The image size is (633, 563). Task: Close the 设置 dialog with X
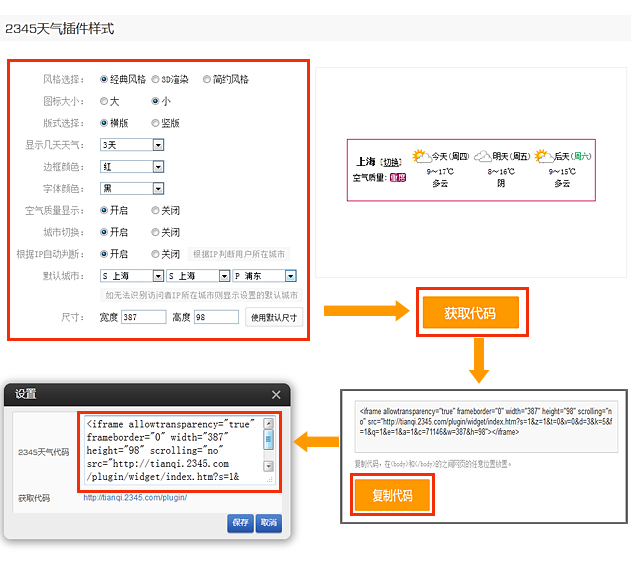coord(276,395)
